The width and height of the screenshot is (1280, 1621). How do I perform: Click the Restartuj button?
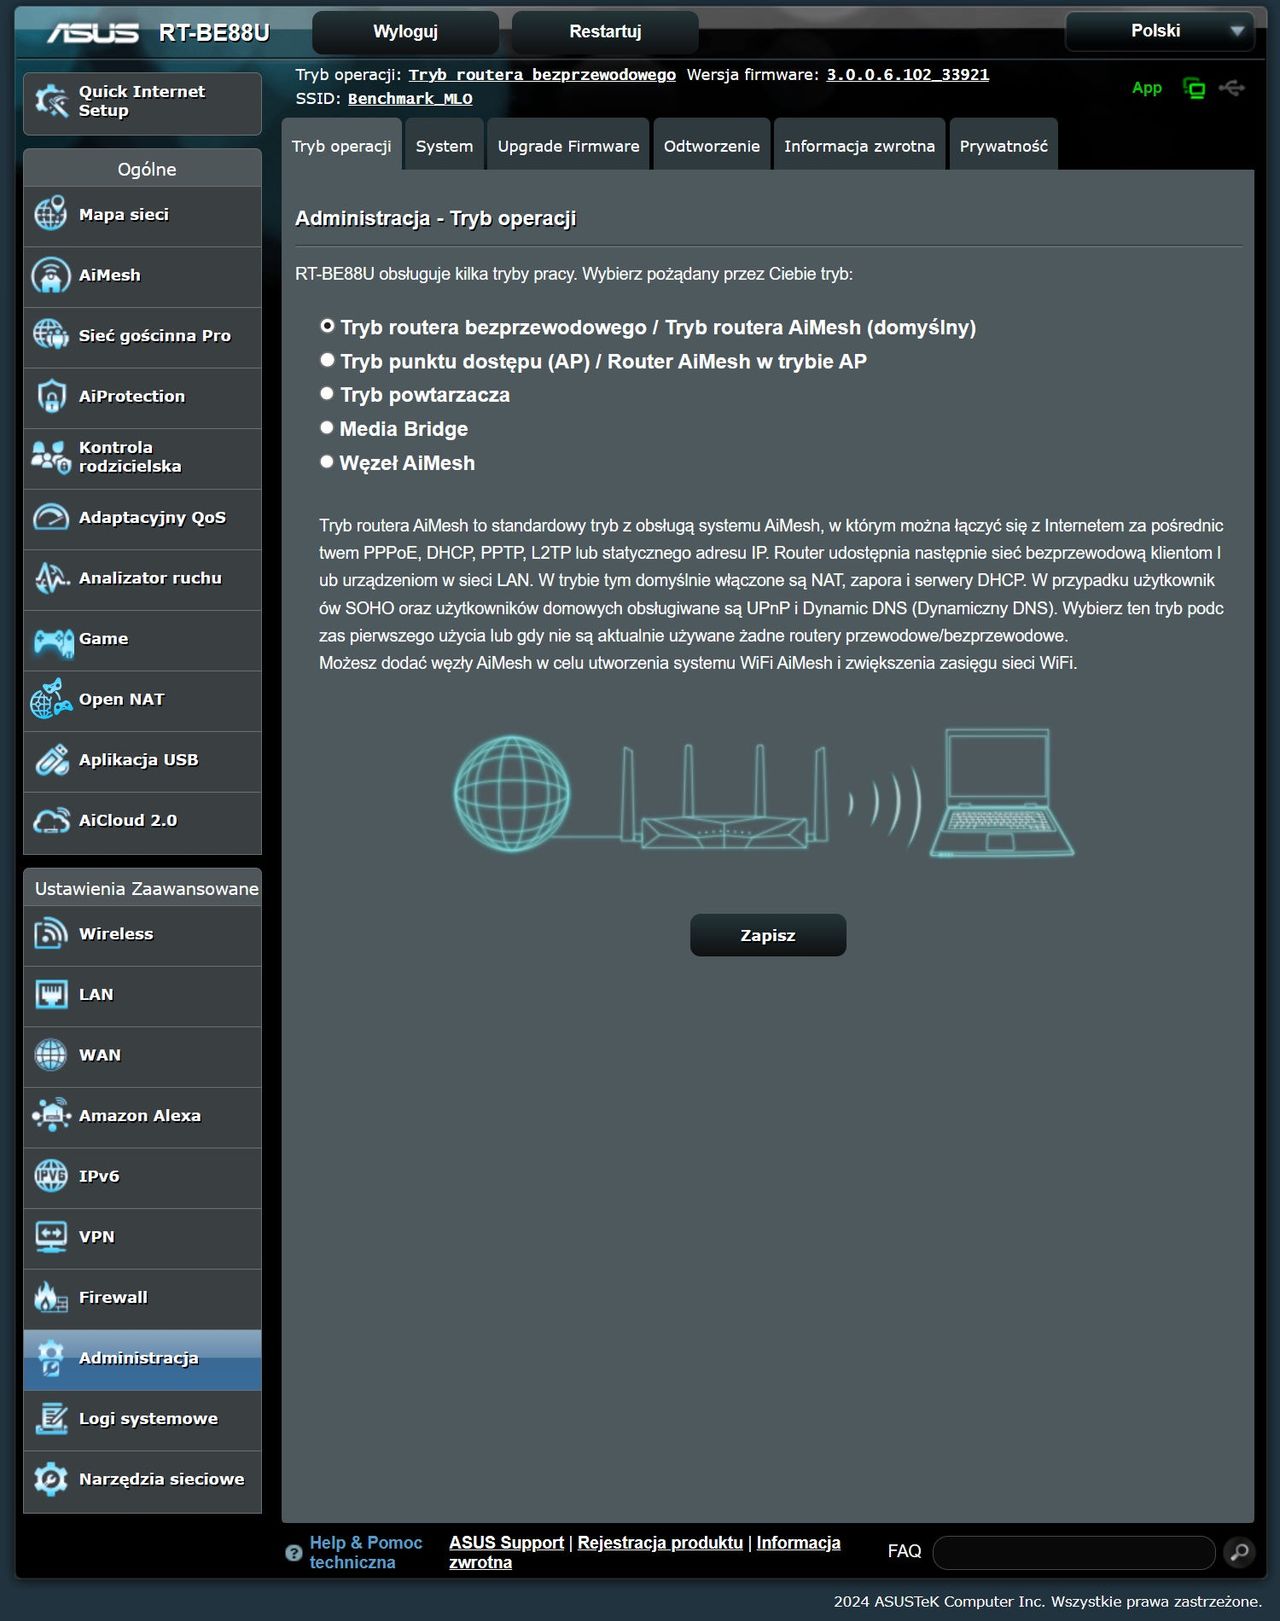click(605, 32)
